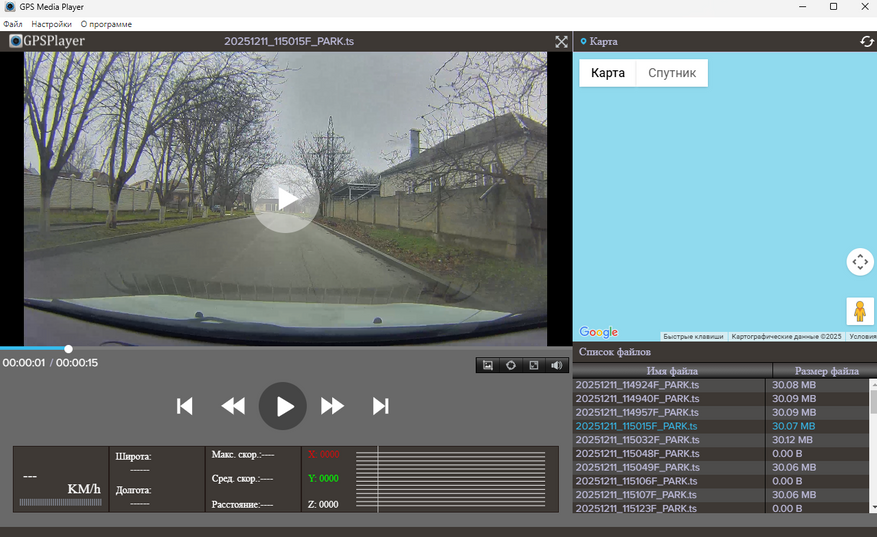
Task: Open Быстрые клавиши map link
Action: [x=693, y=337]
